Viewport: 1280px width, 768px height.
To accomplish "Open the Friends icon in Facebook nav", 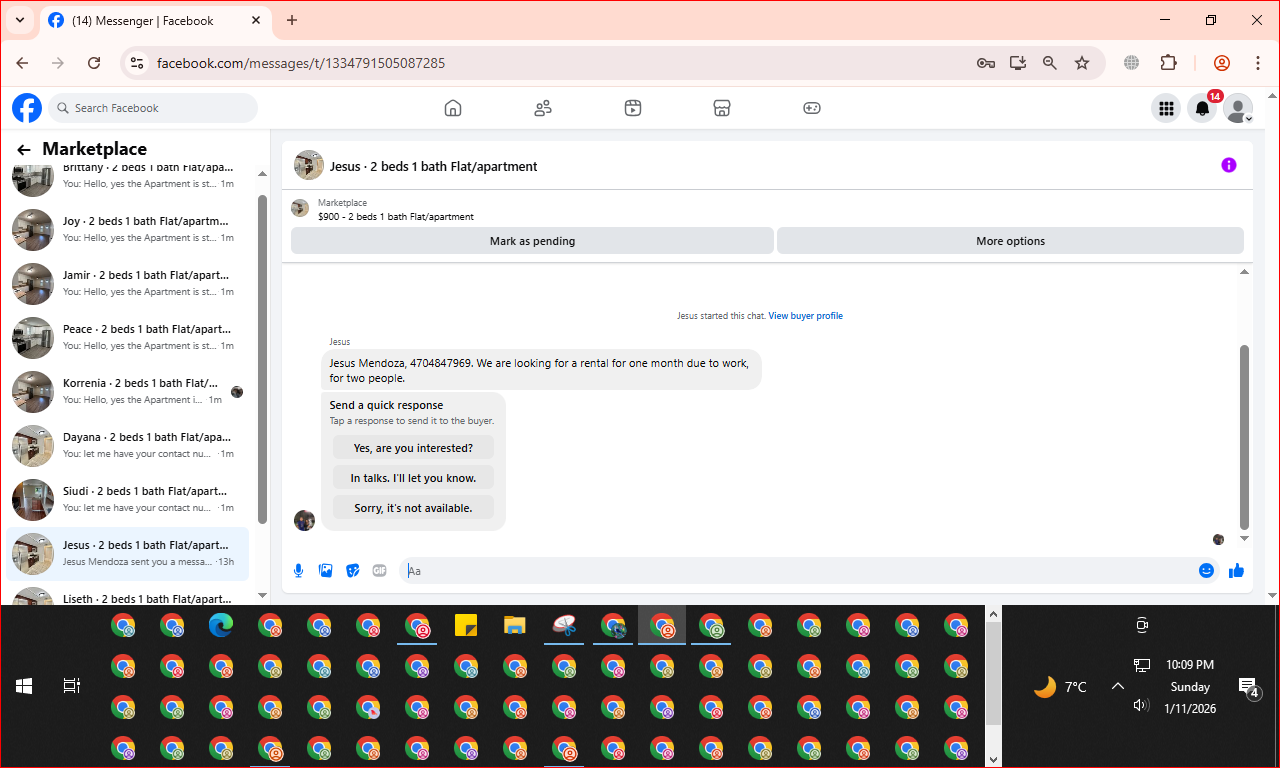I will pos(543,108).
